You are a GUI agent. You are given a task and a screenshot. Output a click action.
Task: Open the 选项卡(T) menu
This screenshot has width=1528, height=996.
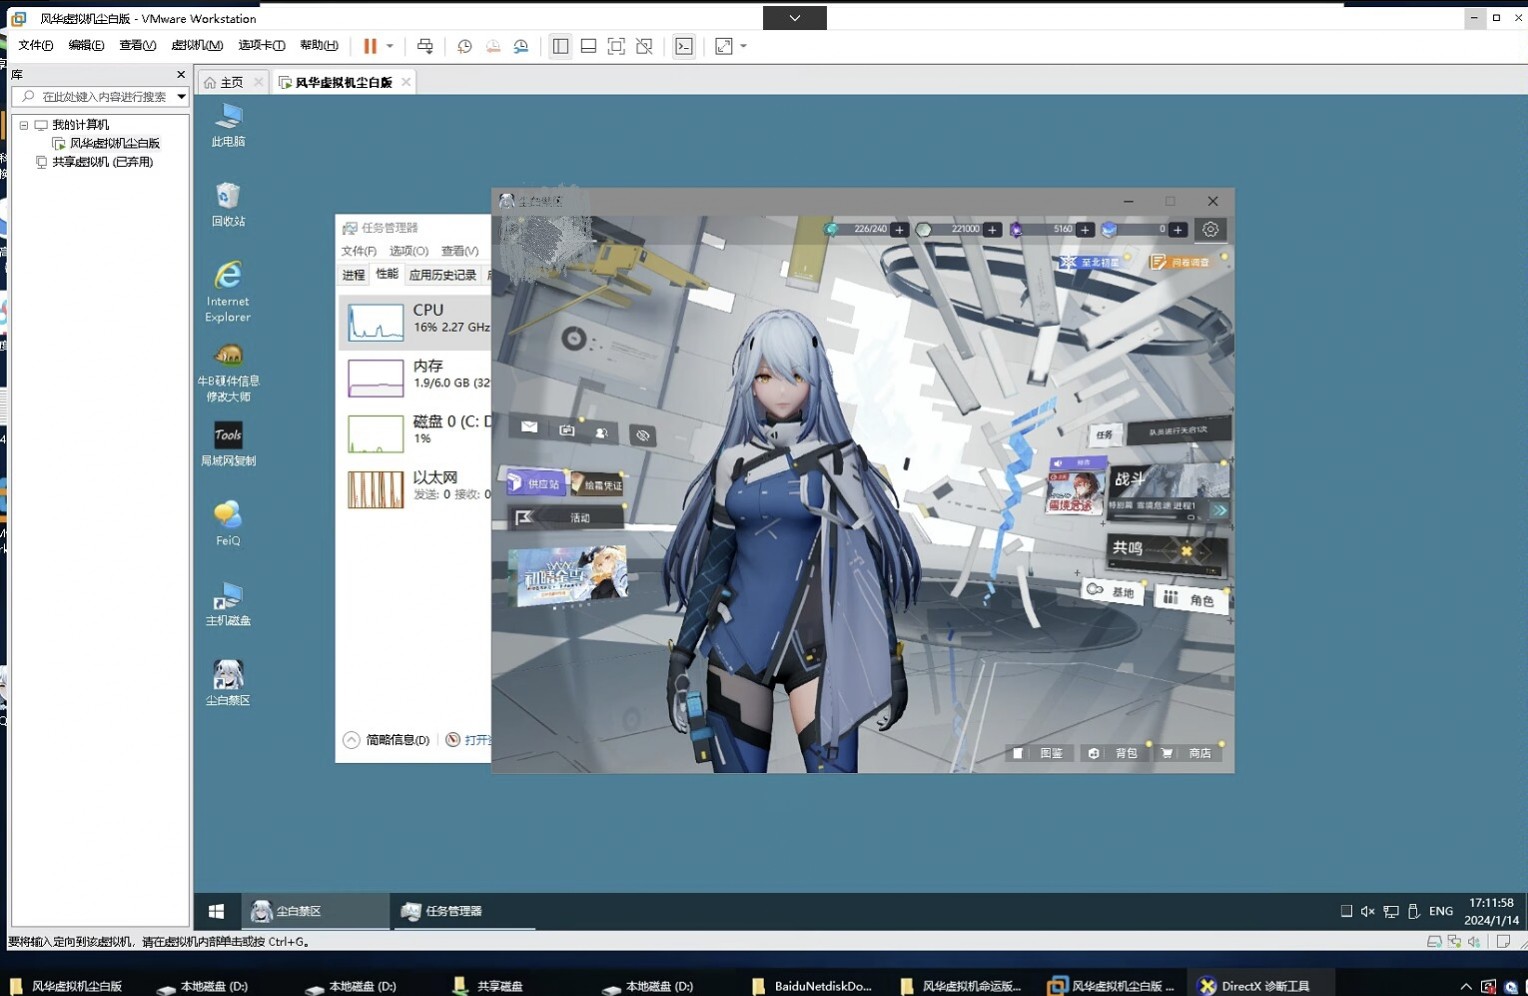click(x=262, y=46)
